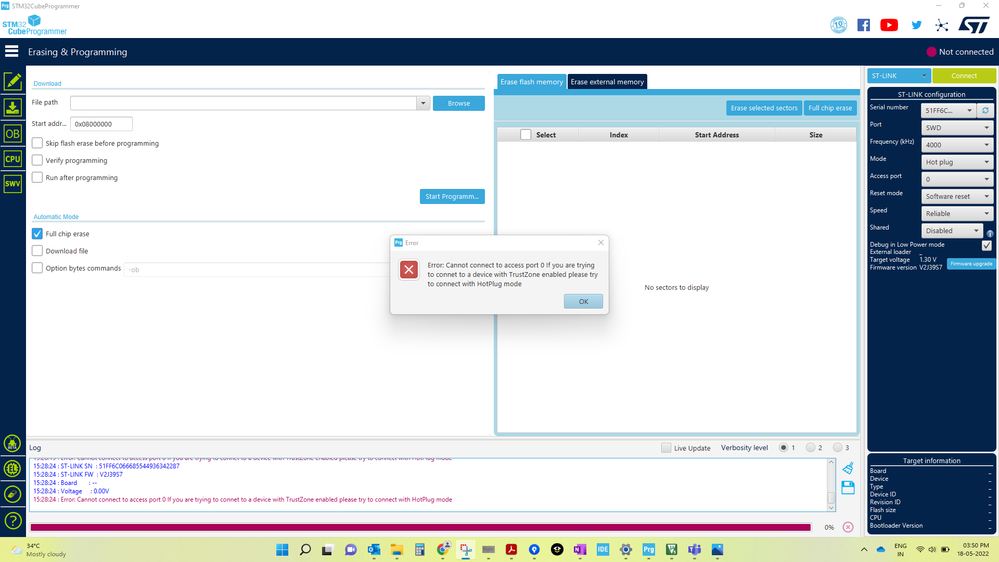
Task: Open the Reset mode dropdown
Action: (958, 196)
